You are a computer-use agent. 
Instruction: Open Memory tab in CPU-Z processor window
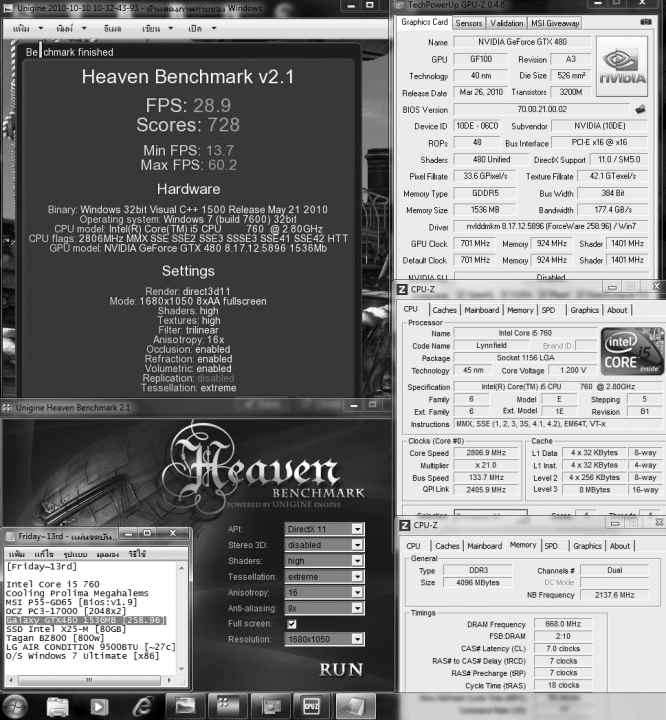pos(520,310)
